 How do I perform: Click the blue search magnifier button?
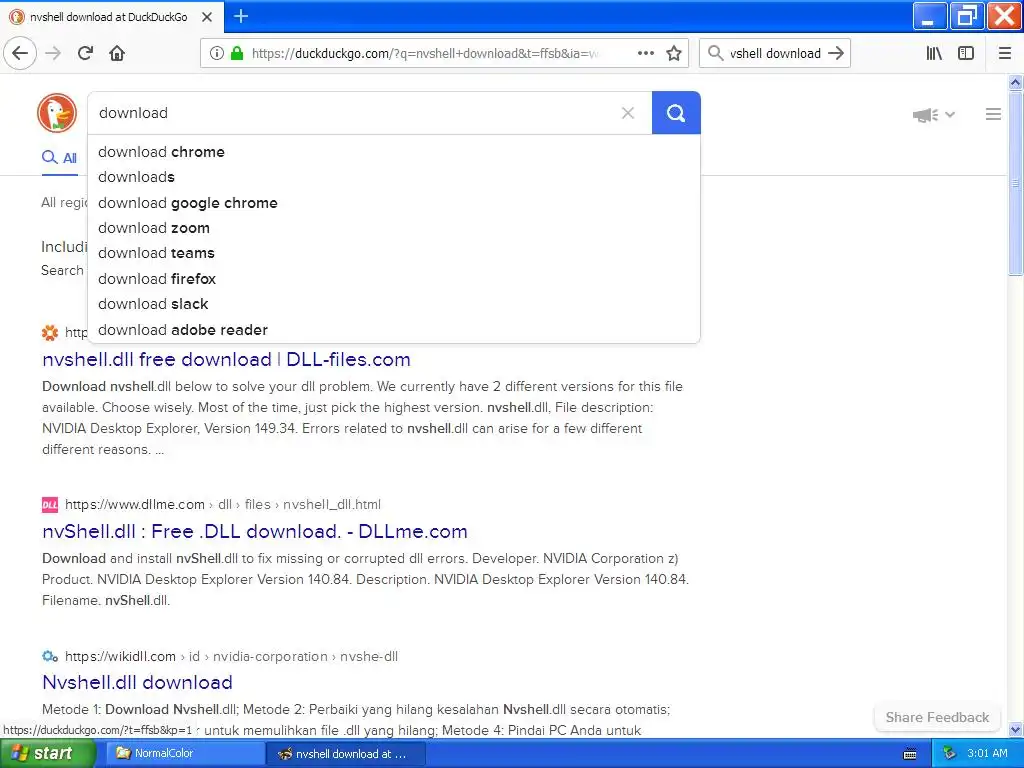click(676, 113)
